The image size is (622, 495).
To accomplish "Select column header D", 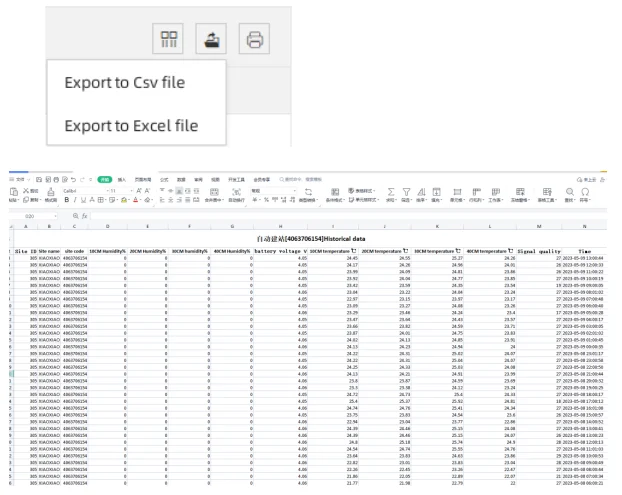I will point(108,226).
